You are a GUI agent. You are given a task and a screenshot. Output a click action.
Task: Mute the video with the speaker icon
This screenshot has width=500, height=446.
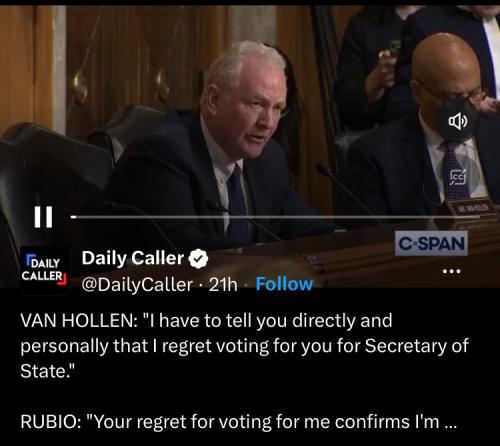pos(458,121)
